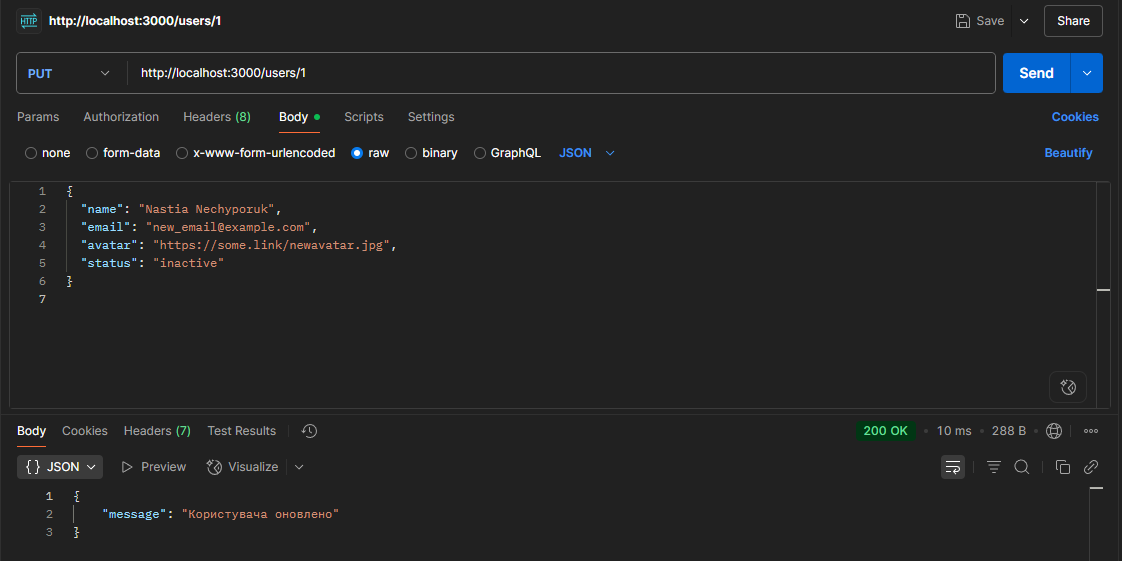Select the form-data radio button
This screenshot has width=1122, height=561.
click(x=92, y=153)
